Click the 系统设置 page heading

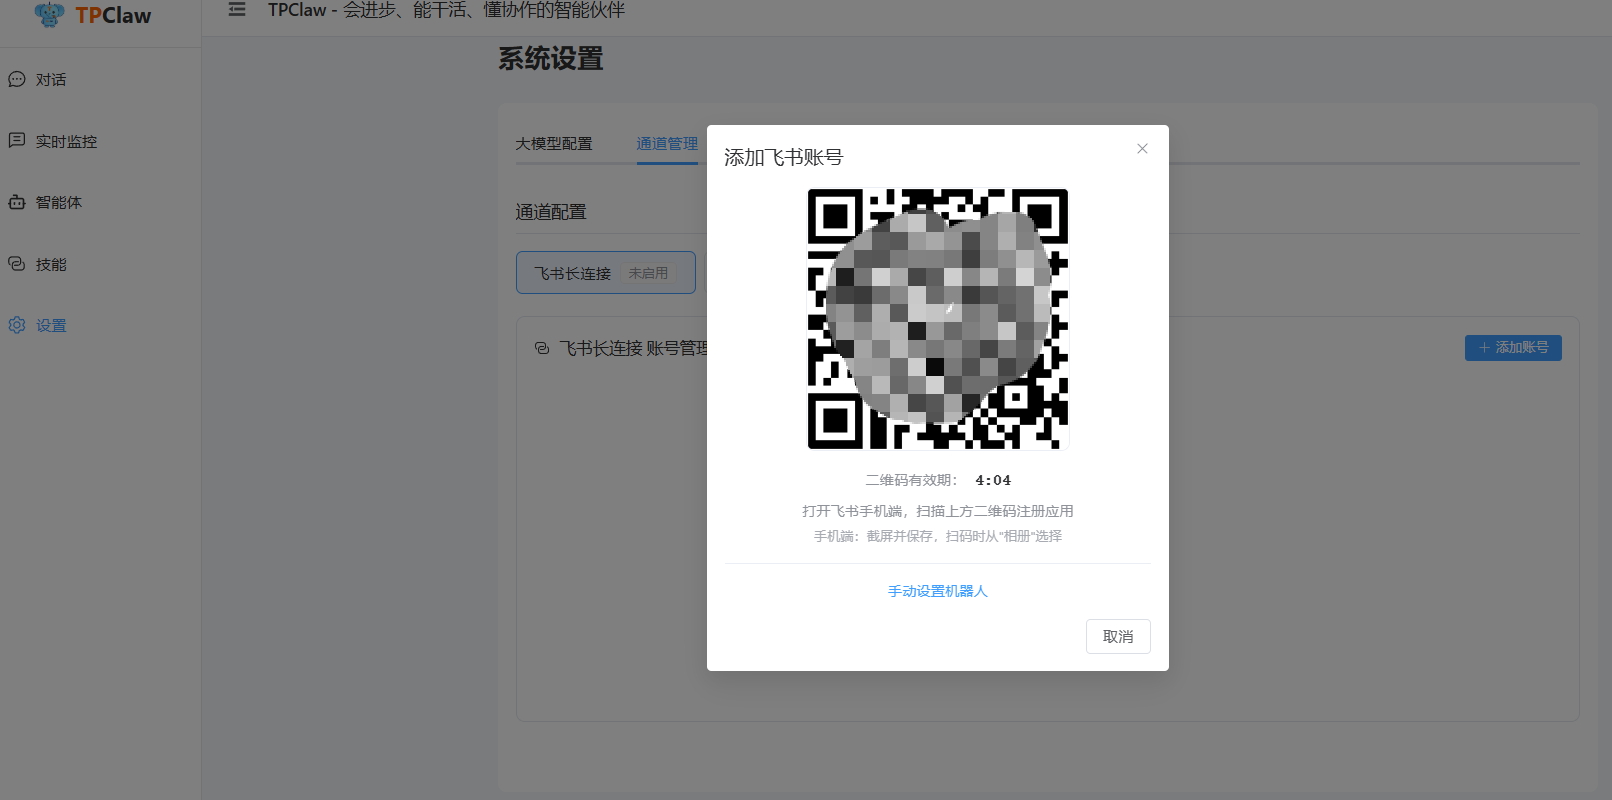pyautogui.click(x=551, y=59)
